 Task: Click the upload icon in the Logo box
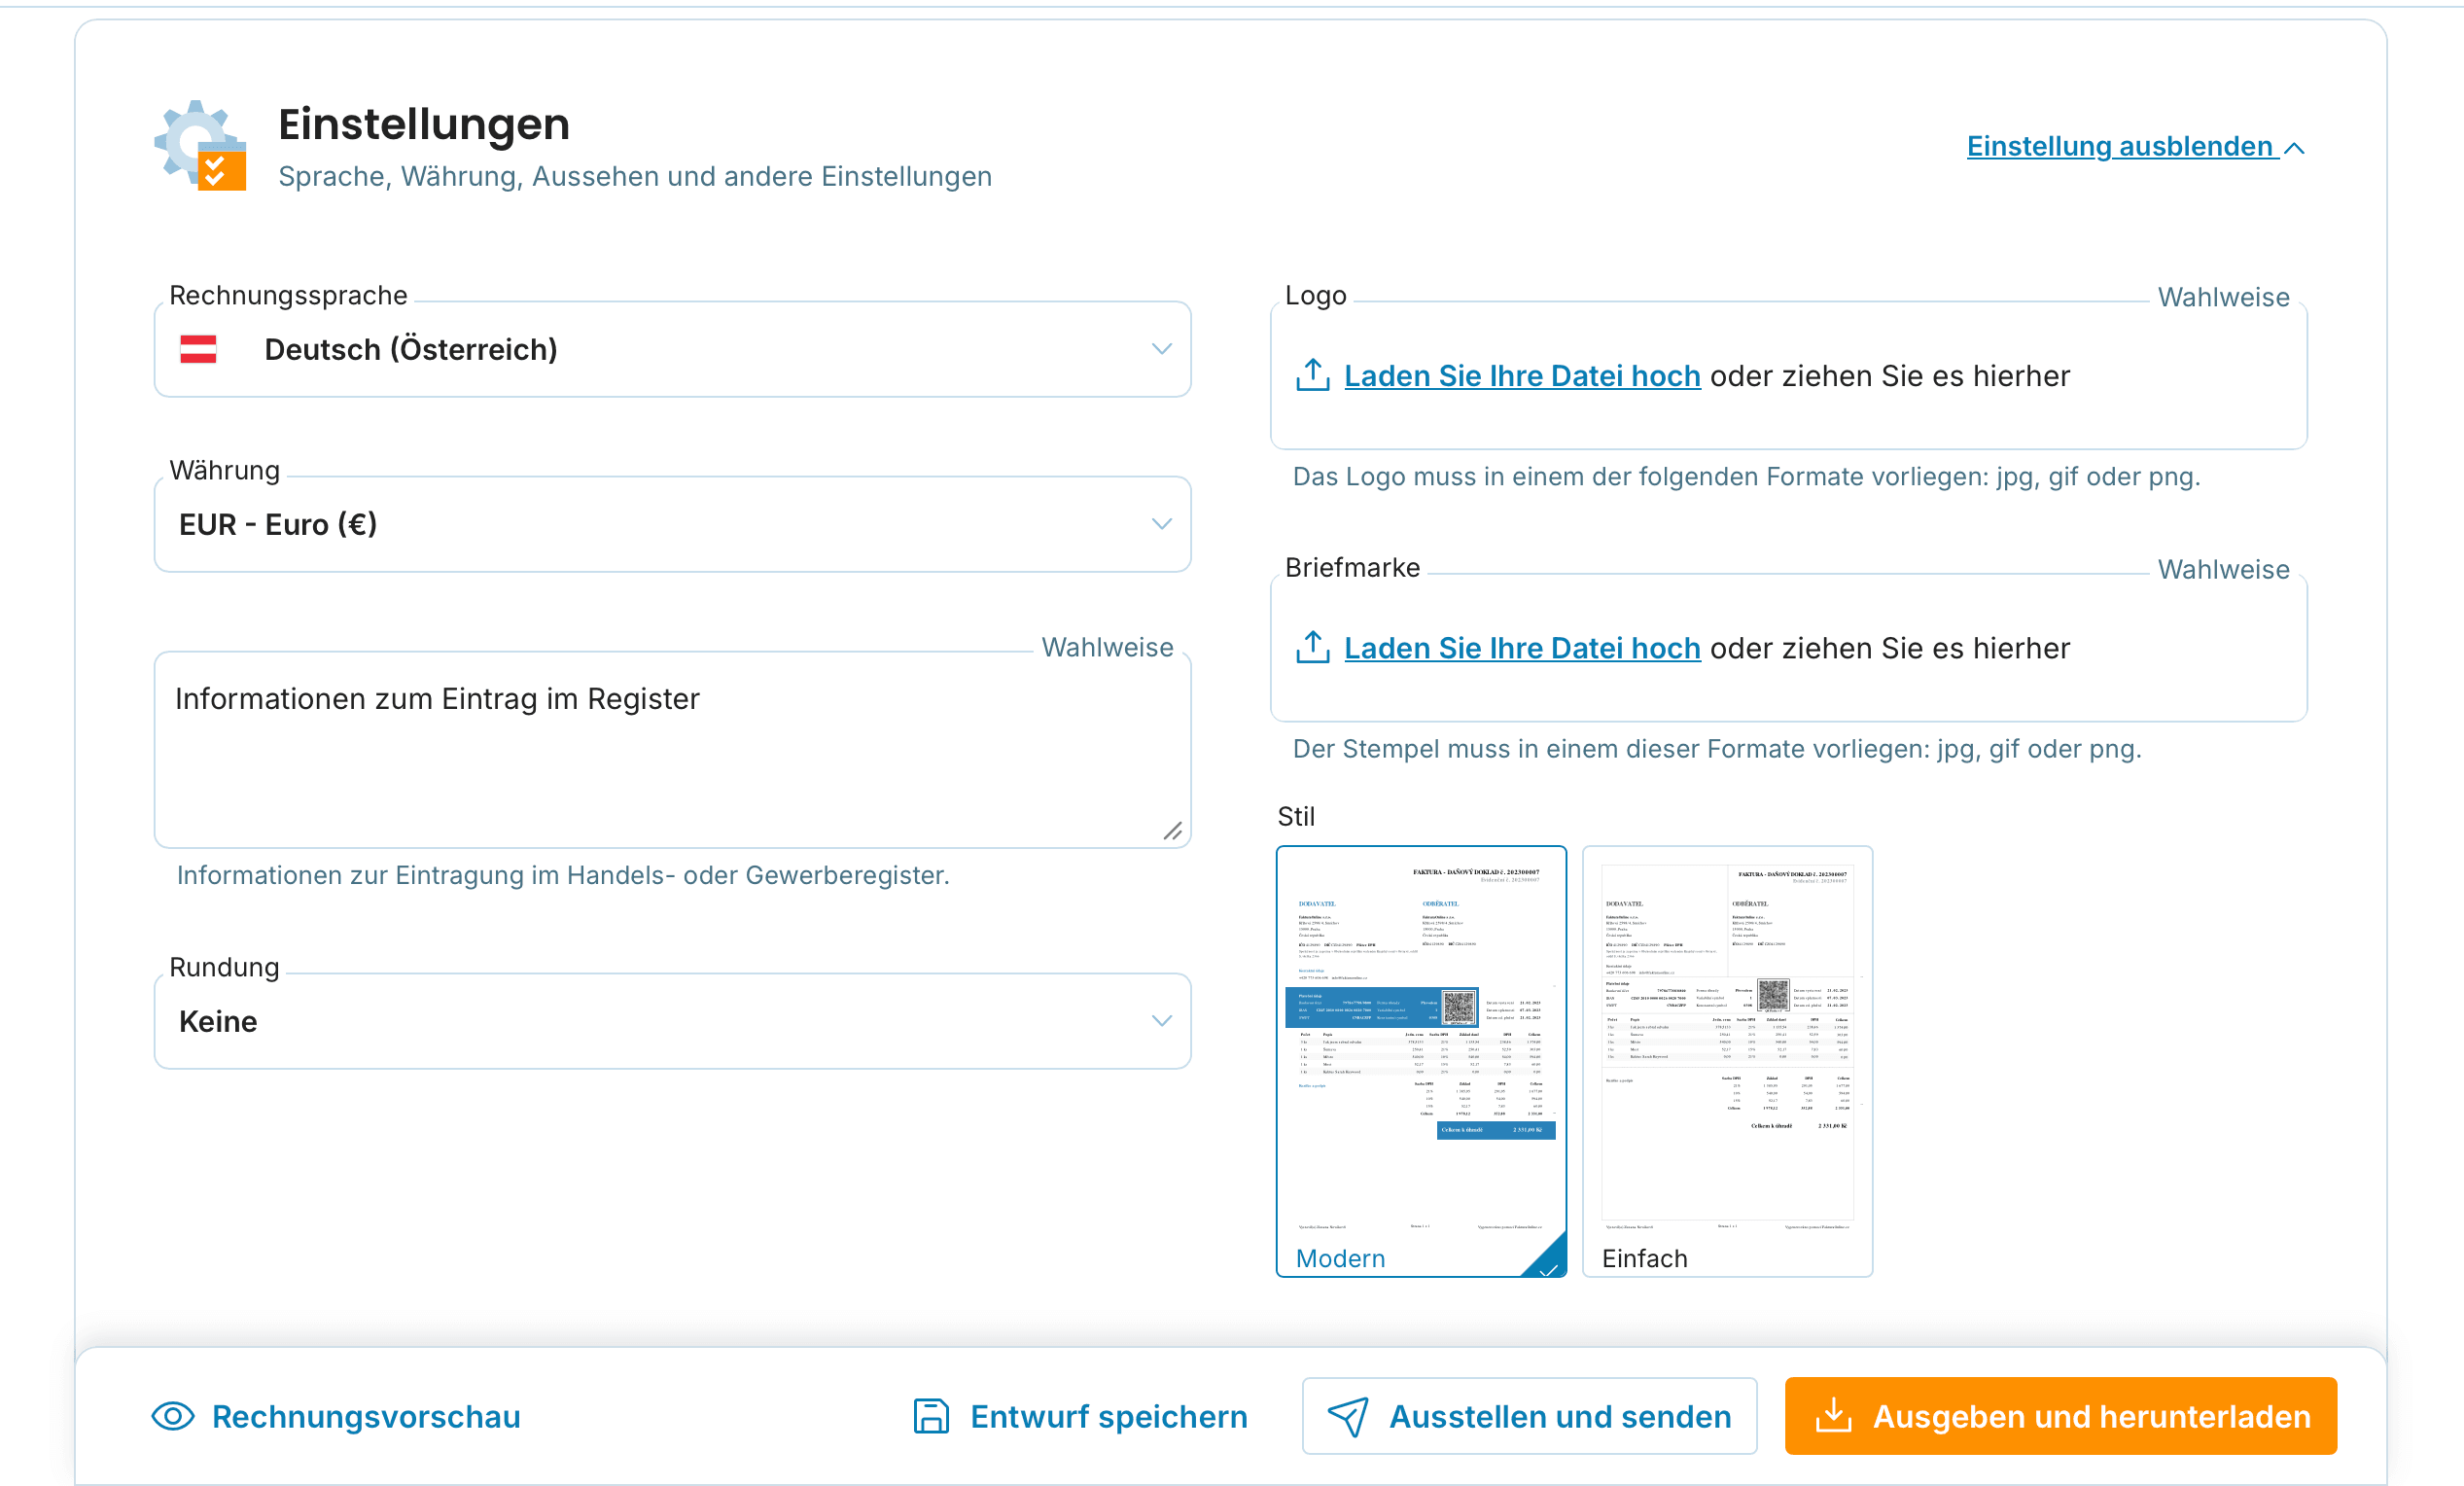click(1312, 376)
